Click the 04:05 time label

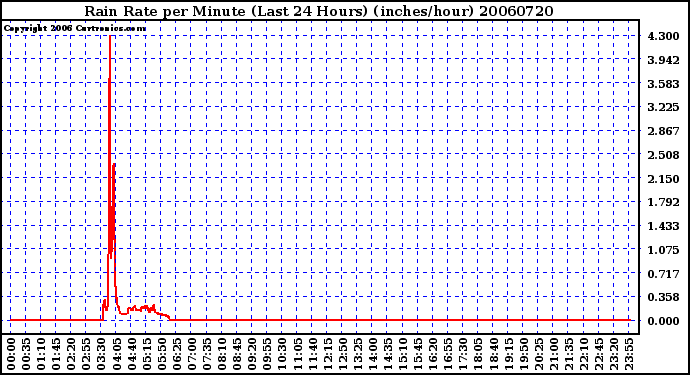[116, 354]
